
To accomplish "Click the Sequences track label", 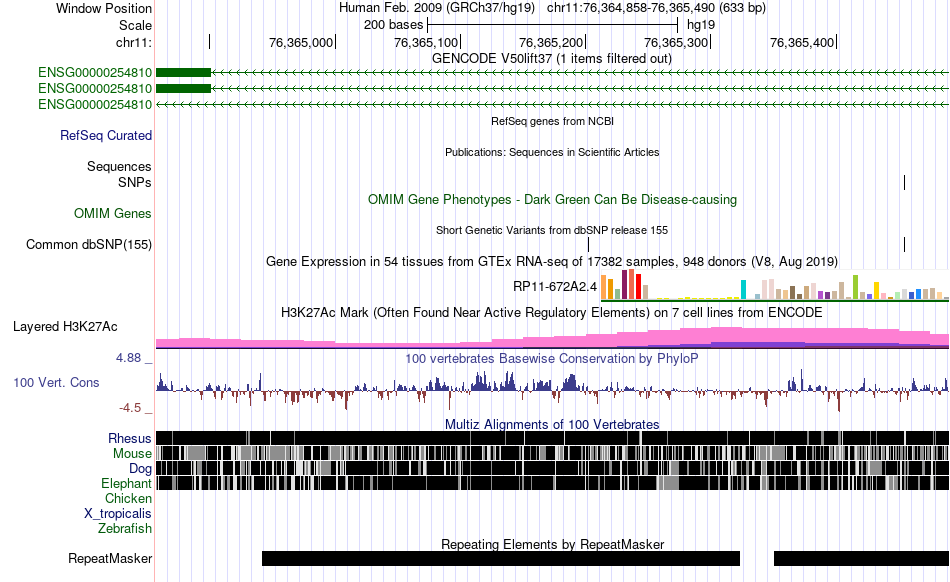I will [x=119, y=167].
